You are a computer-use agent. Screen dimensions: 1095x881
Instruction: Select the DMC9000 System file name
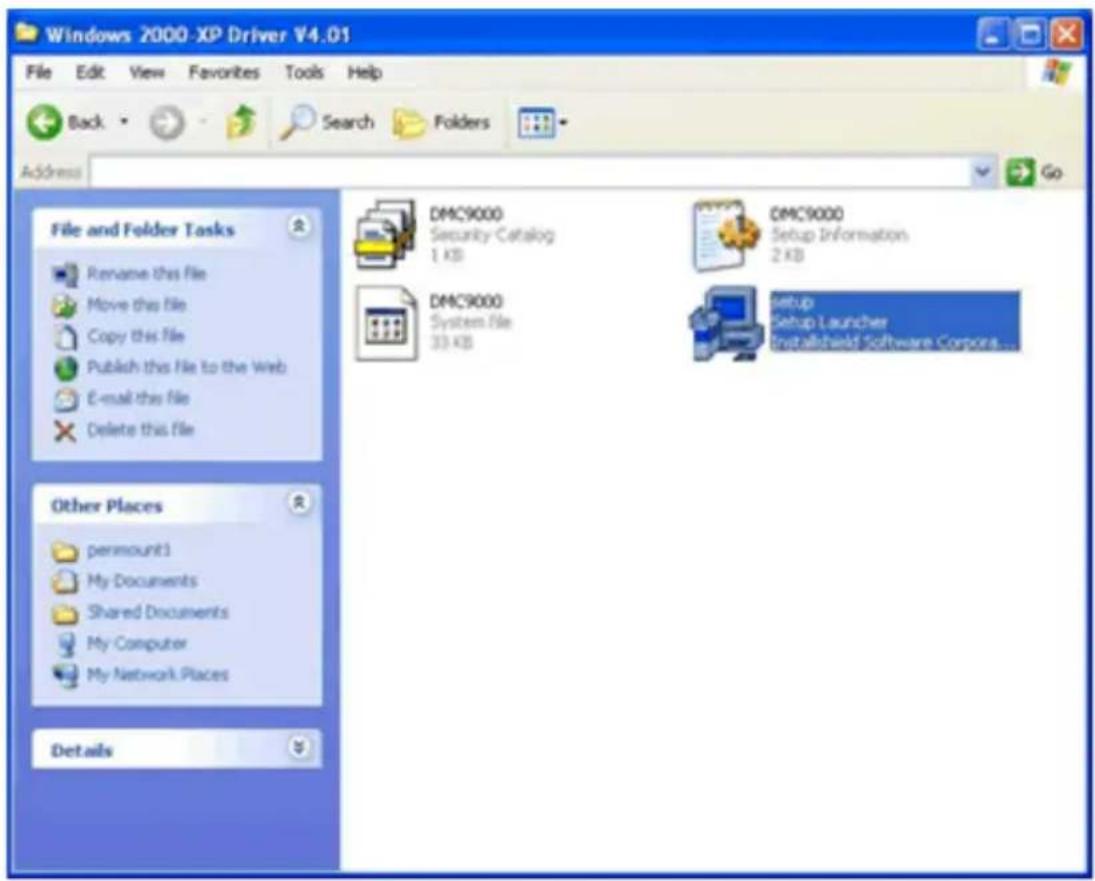coord(465,302)
